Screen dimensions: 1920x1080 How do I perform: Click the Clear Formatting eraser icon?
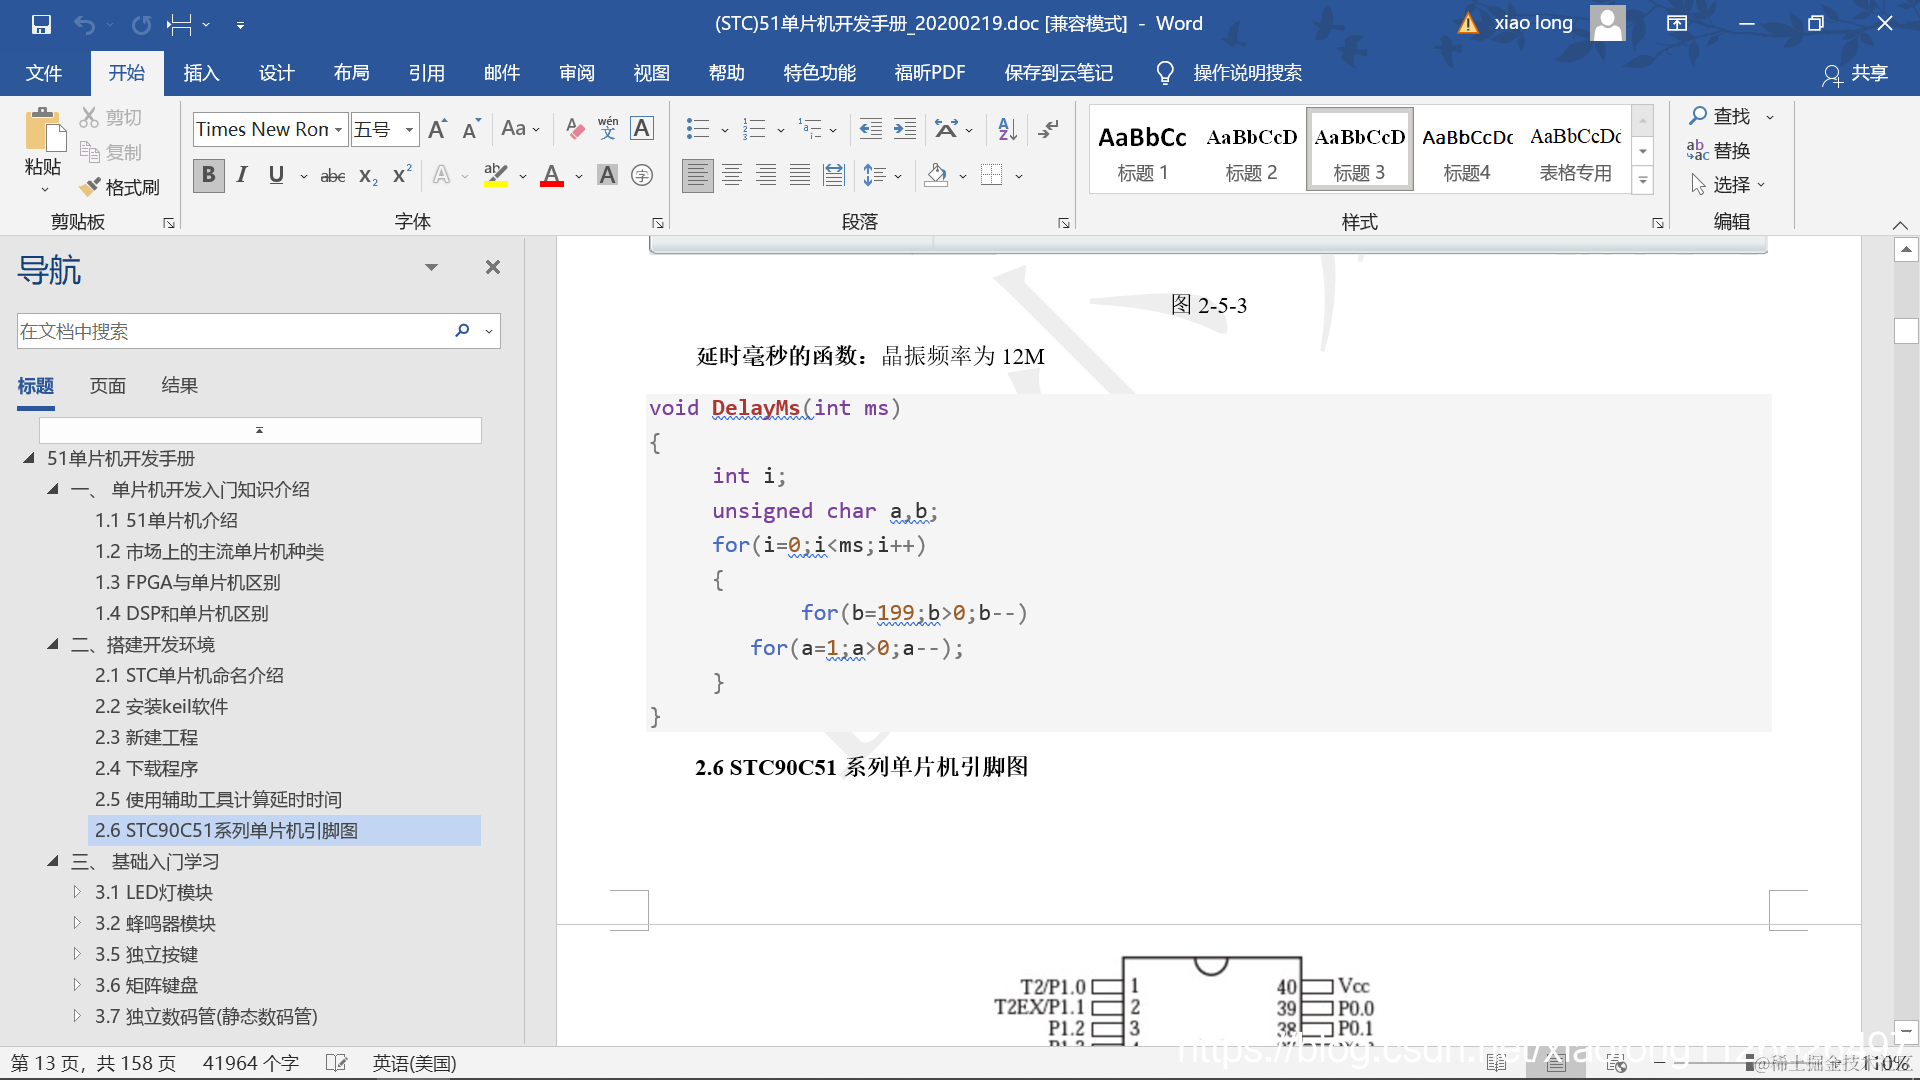point(574,128)
